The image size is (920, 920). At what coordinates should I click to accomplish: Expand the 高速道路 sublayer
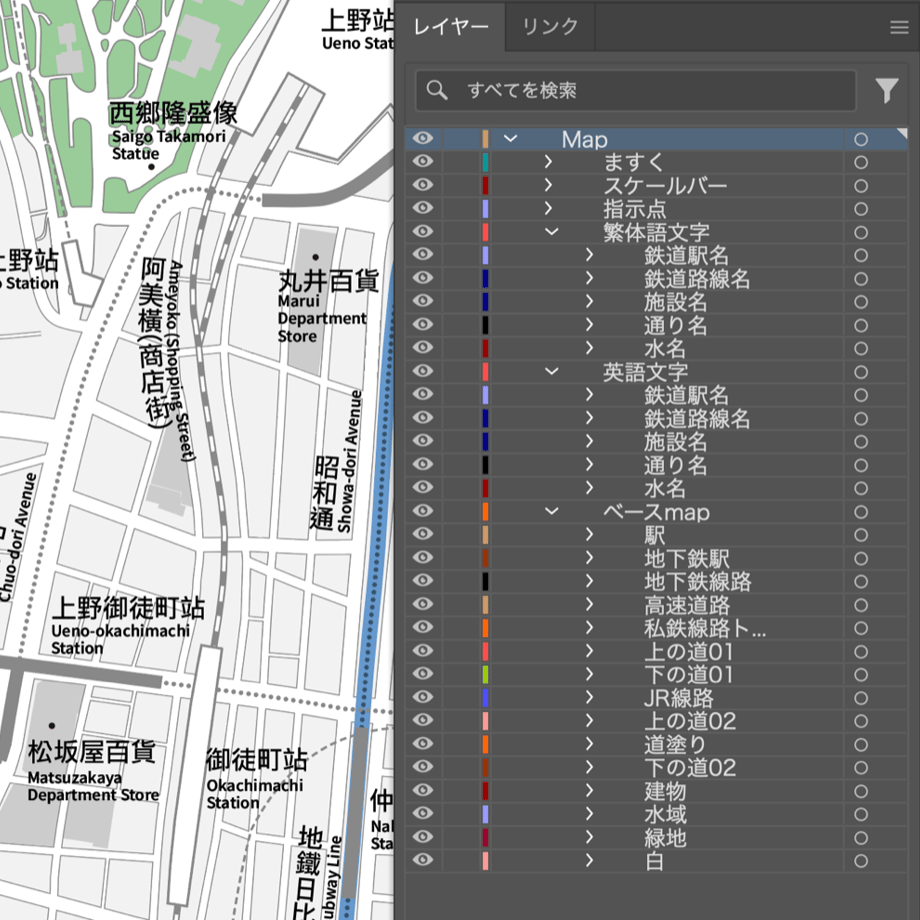pos(589,604)
